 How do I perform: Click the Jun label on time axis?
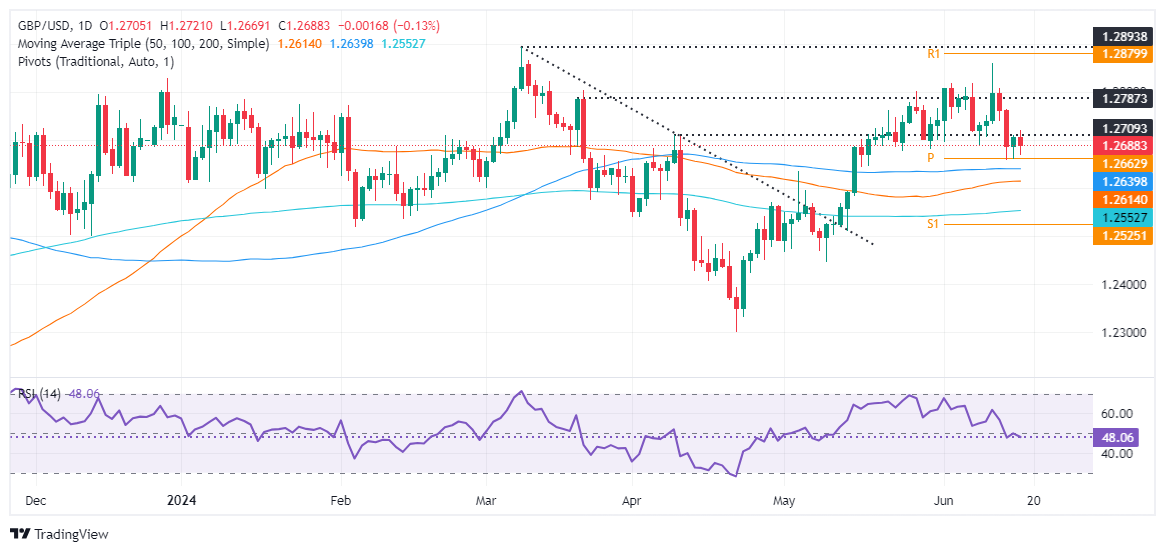click(943, 501)
